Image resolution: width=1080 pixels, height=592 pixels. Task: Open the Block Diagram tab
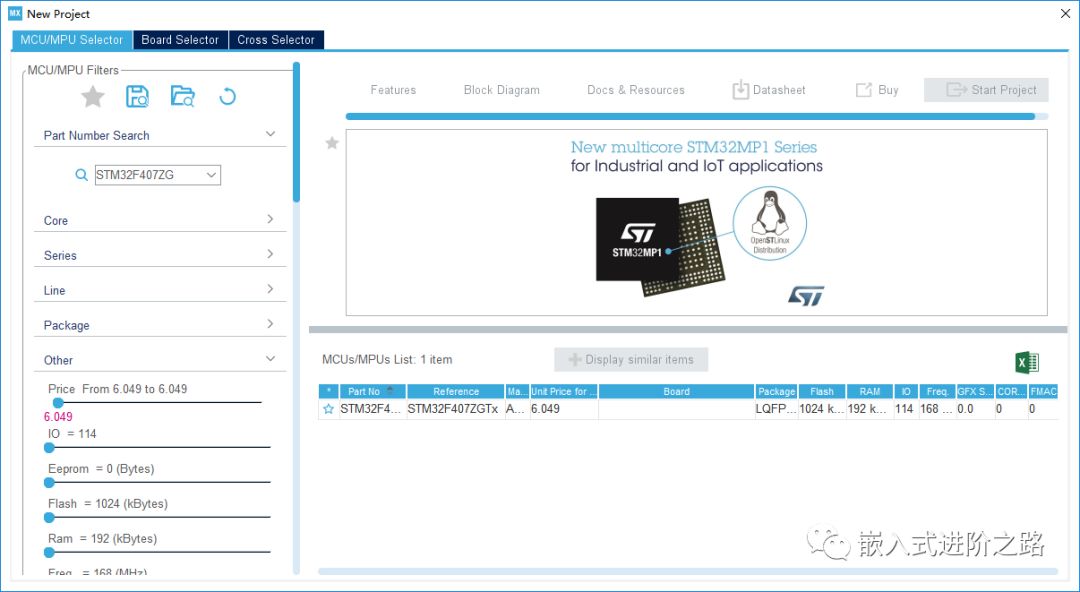click(501, 90)
